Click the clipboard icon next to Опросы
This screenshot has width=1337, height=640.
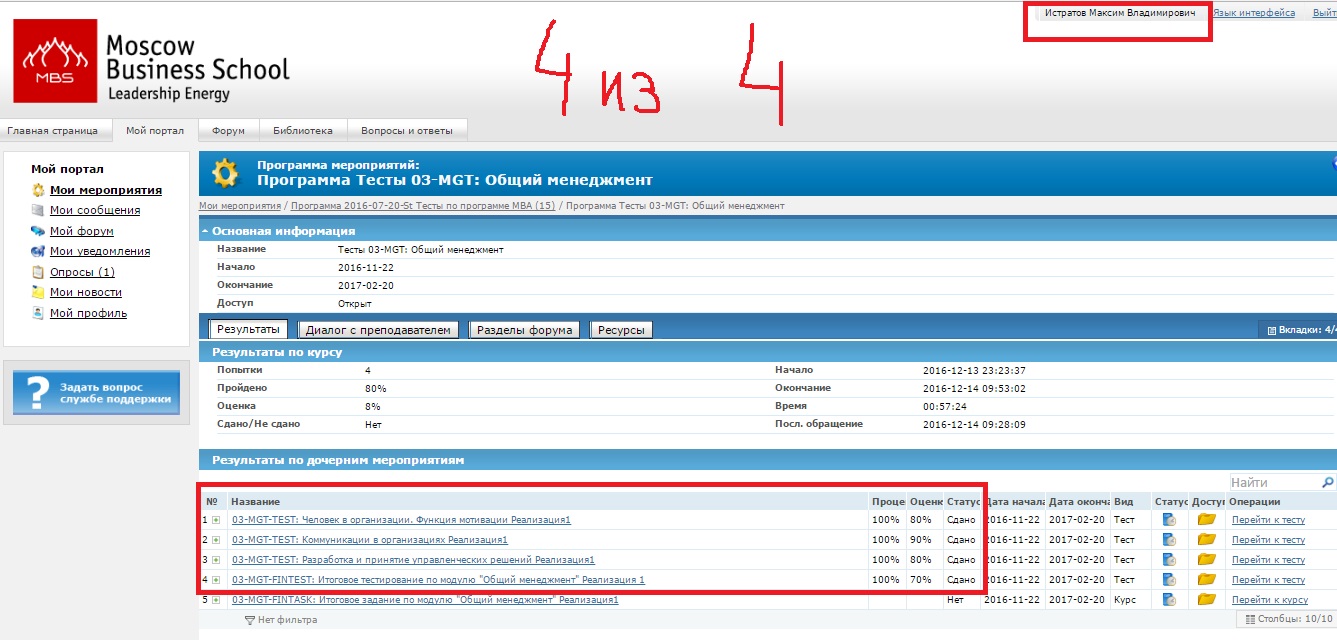pos(38,272)
